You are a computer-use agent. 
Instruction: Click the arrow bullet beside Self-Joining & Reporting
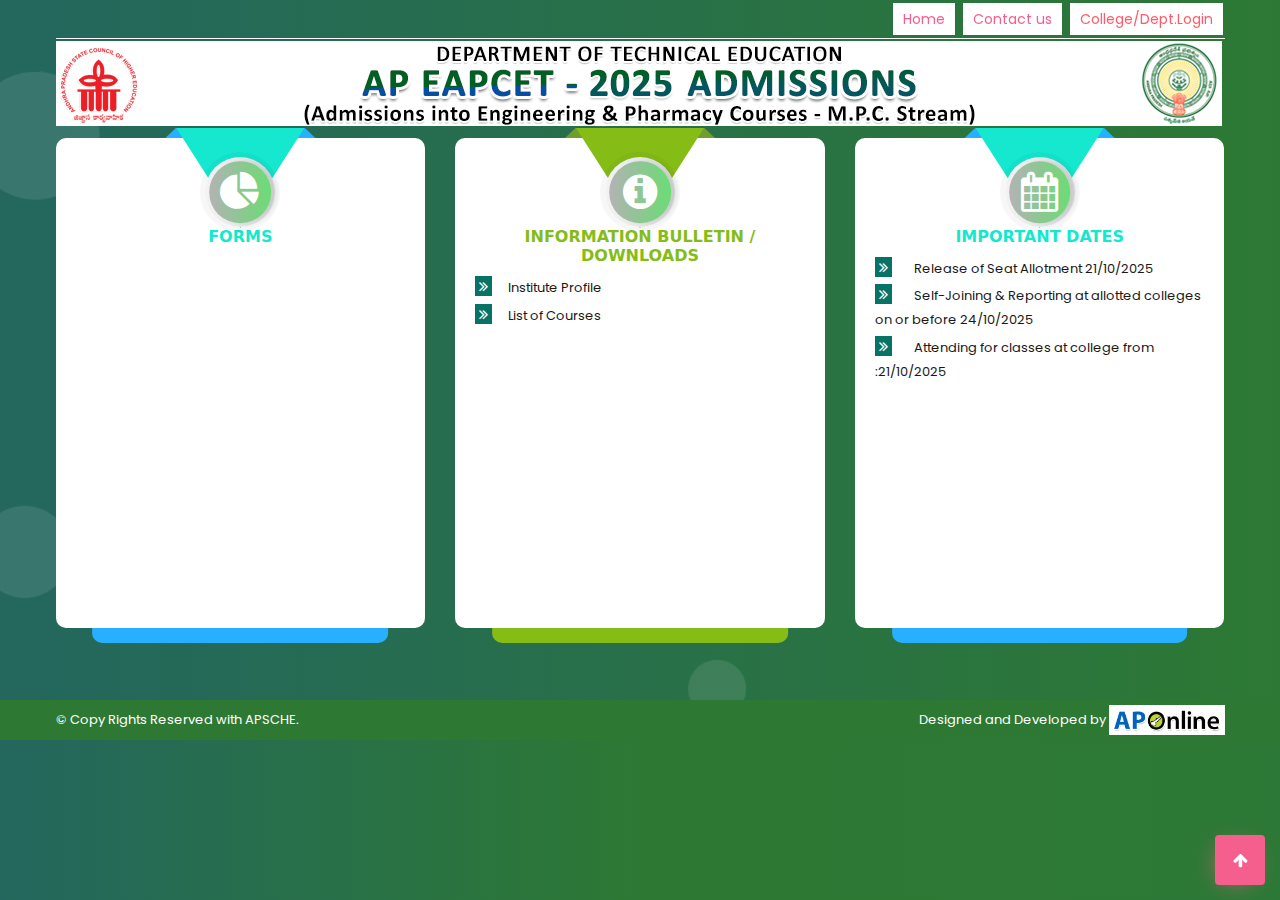[883, 294]
